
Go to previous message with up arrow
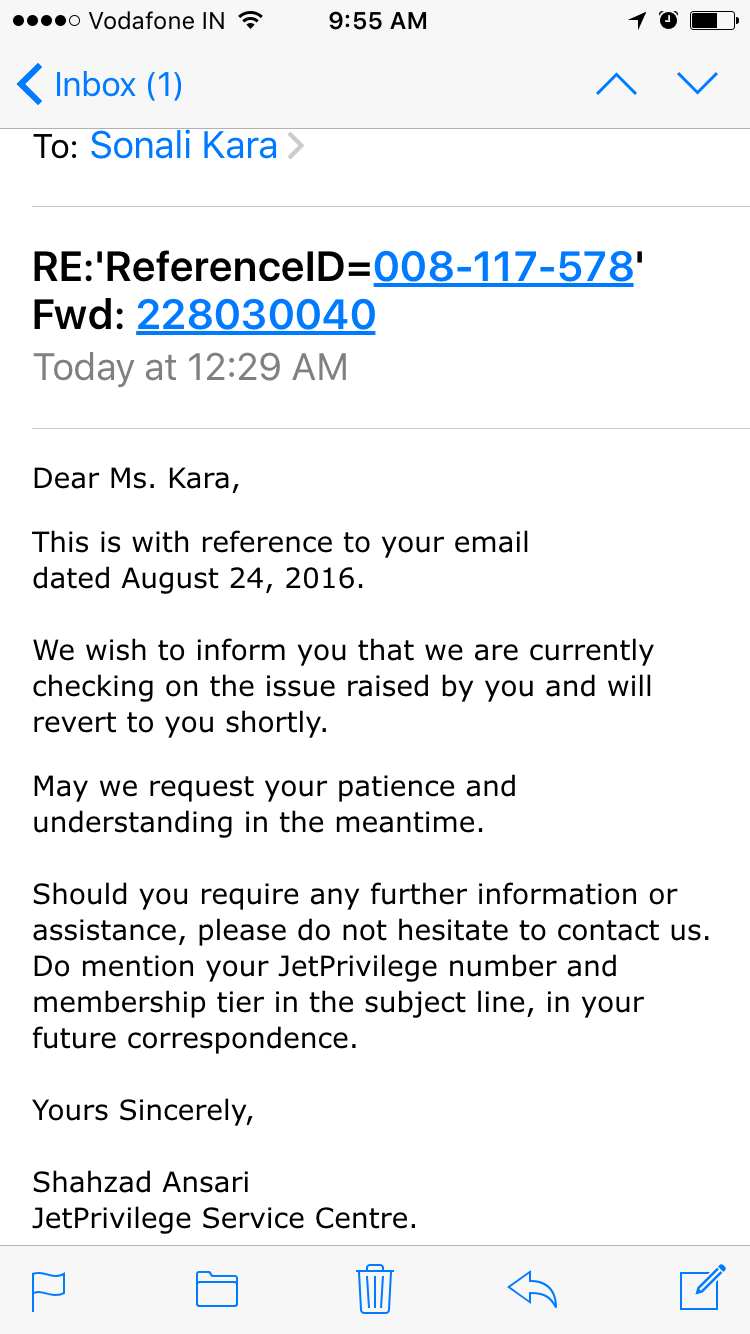tap(616, 85)
